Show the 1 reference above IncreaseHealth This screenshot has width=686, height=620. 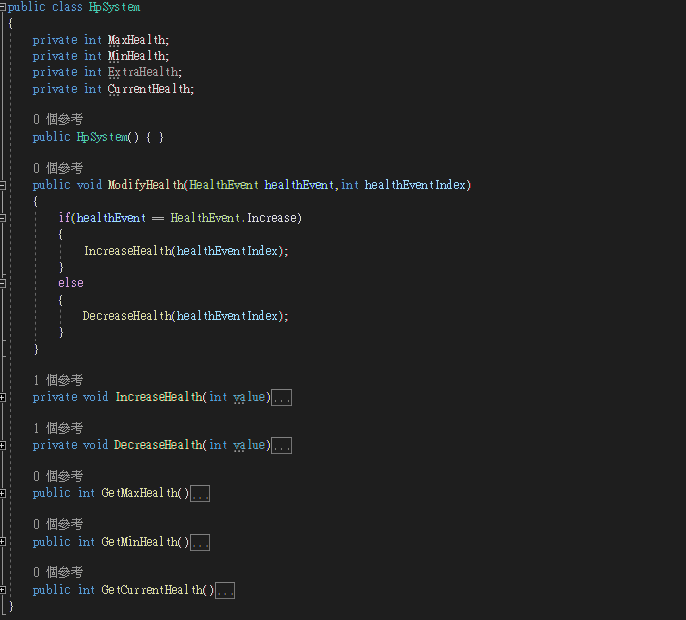pos(57,380)
